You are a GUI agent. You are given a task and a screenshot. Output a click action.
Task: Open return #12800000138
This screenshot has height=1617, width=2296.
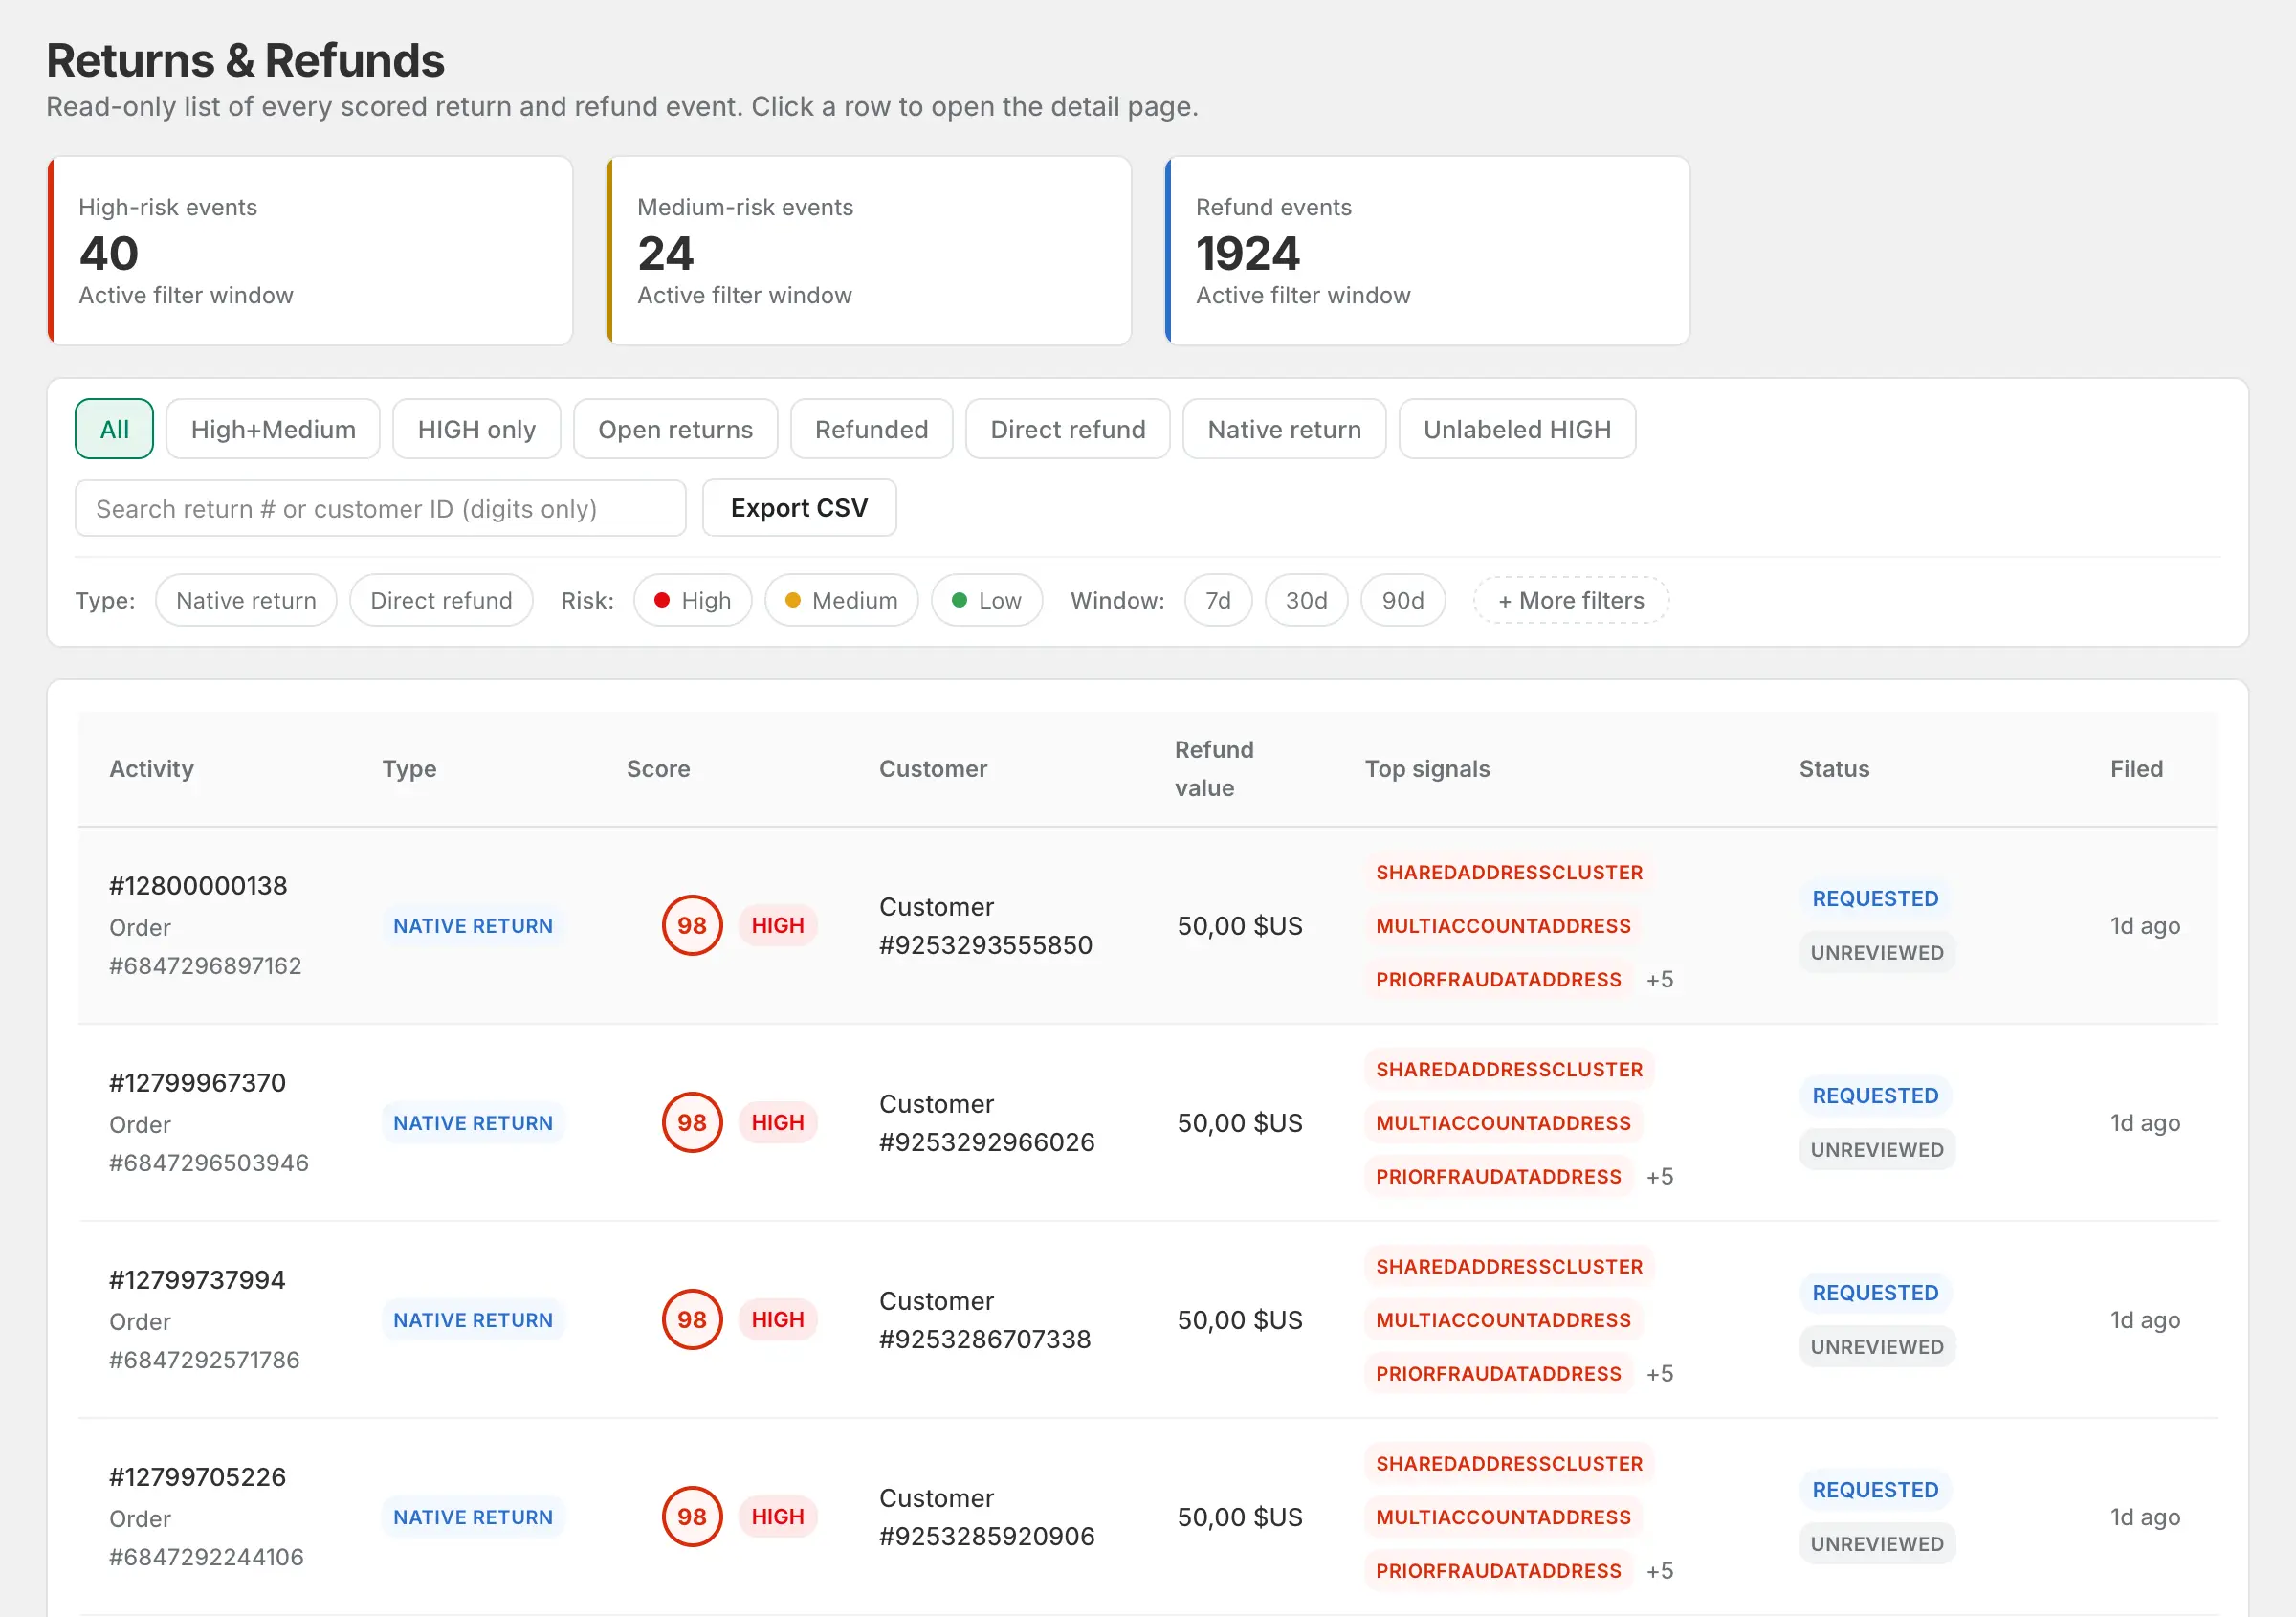coord(198,886)
